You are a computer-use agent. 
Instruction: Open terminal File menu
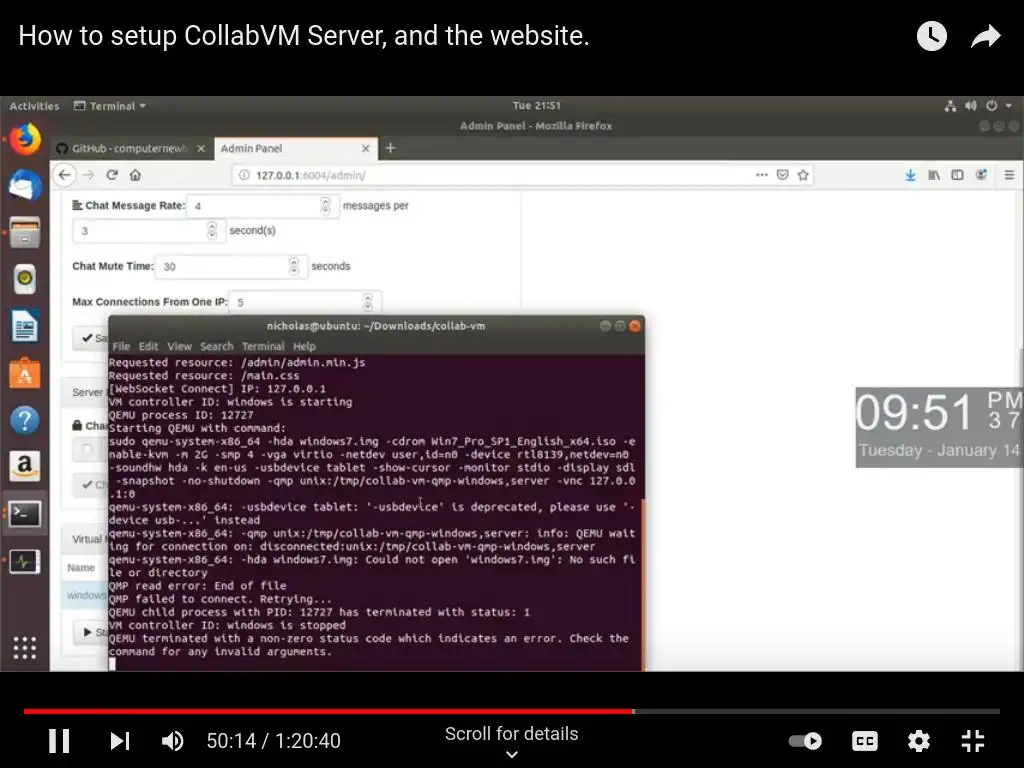click(x=121, y=346)
